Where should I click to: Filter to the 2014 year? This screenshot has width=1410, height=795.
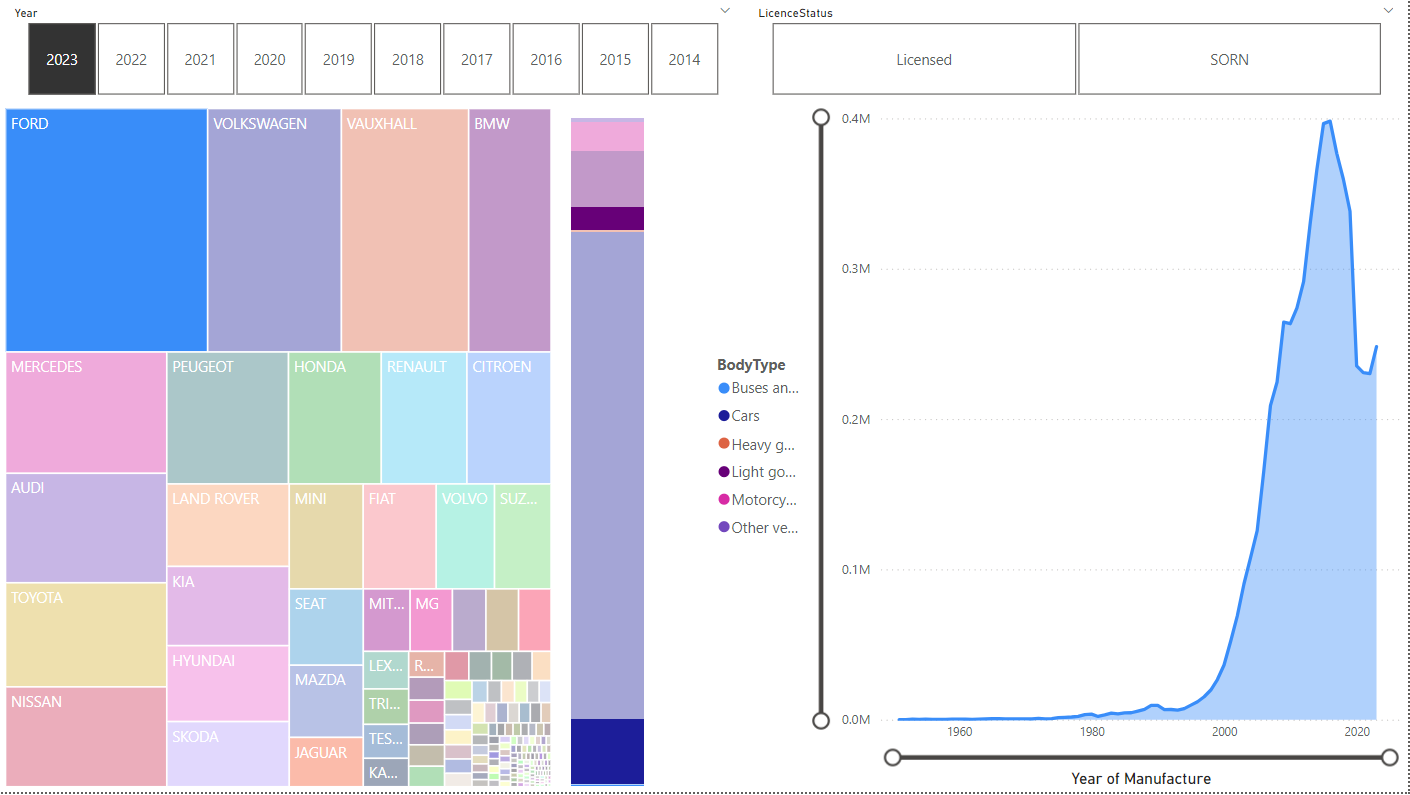pyautogui.click(x=685, y=59)
